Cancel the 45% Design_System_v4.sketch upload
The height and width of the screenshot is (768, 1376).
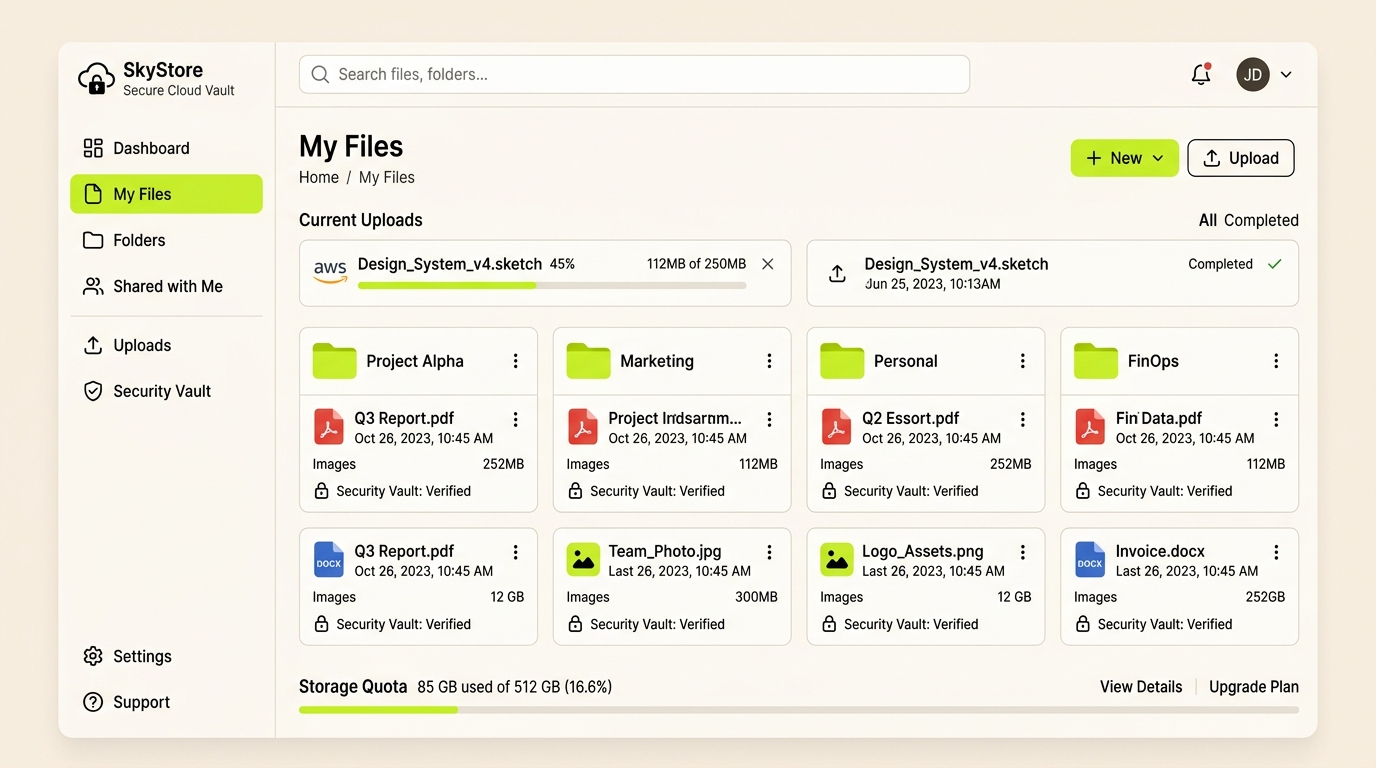(x=768, y=264)
